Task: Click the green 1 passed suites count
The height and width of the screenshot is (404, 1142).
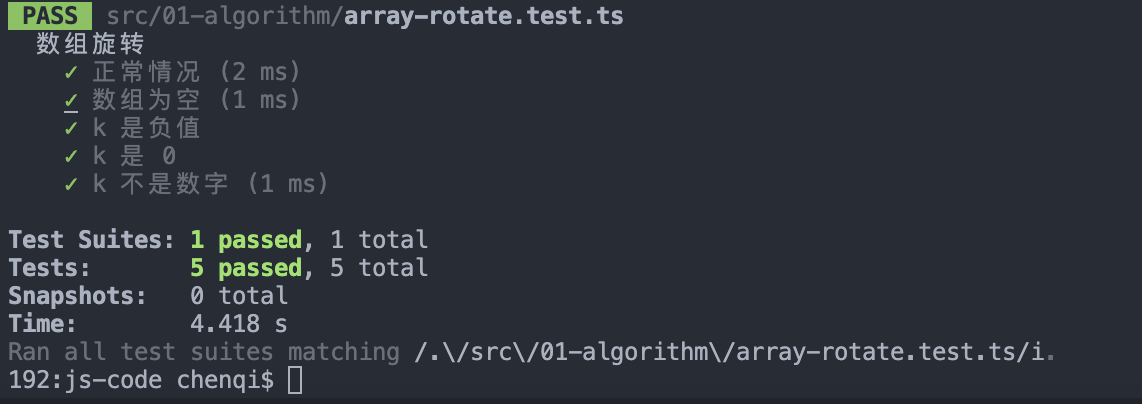Action: point(245,240)
